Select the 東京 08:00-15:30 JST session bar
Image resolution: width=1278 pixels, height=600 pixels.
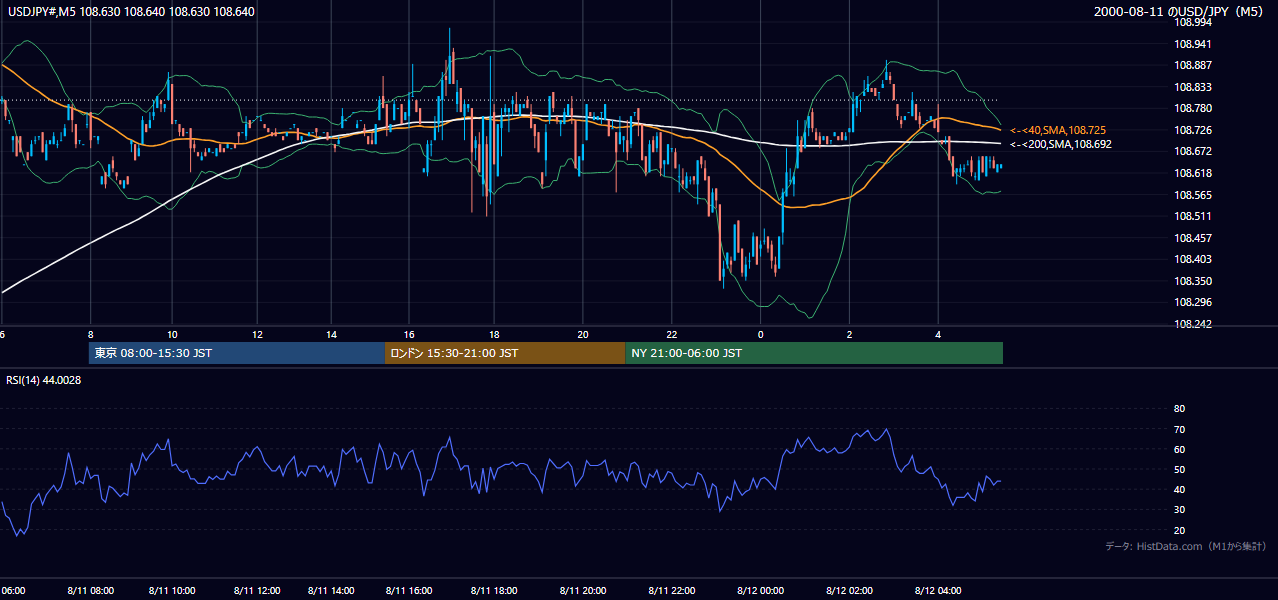tap(237, 353)
